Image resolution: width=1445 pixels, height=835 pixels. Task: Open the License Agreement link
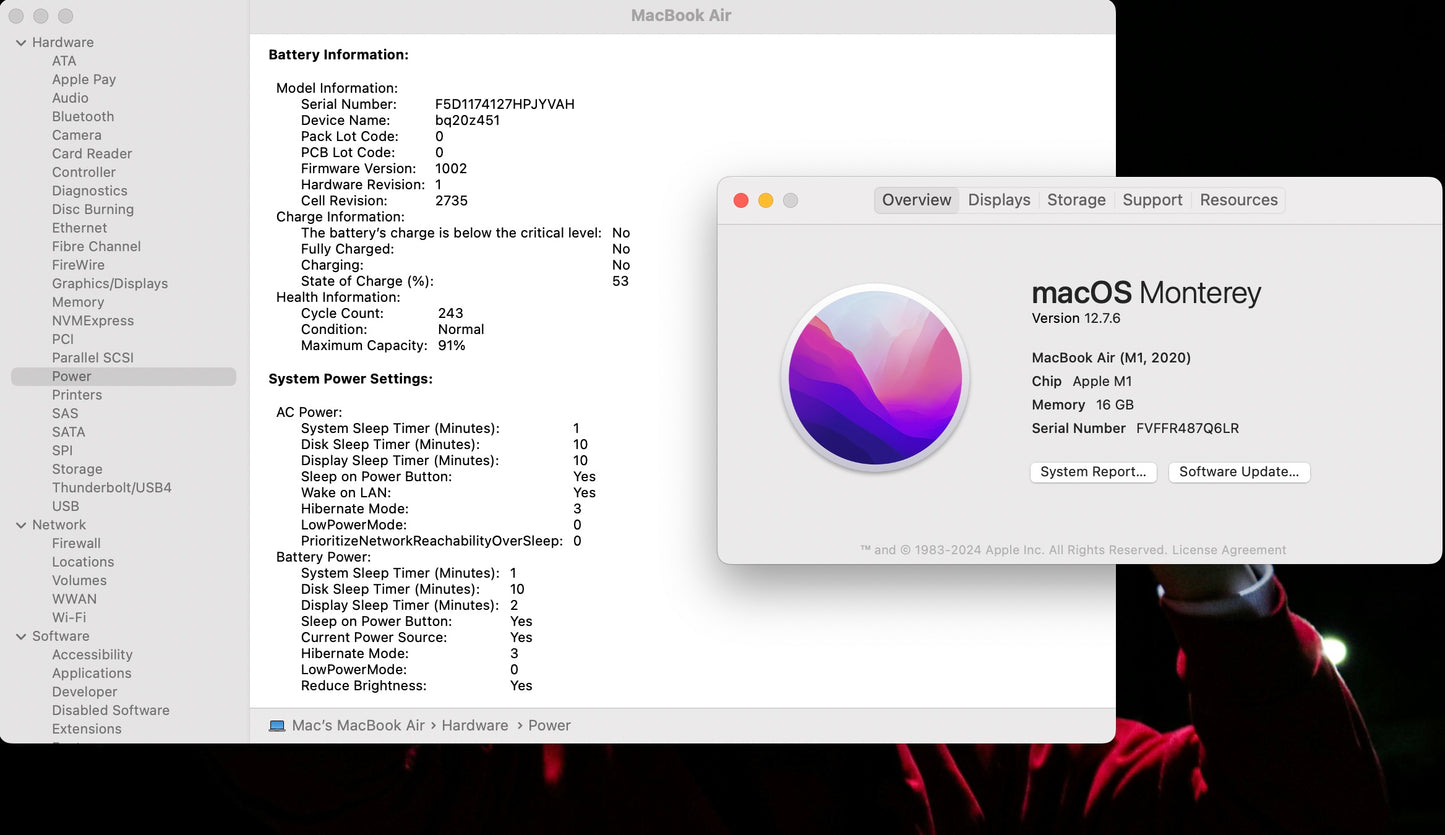tap(1229, 550)
